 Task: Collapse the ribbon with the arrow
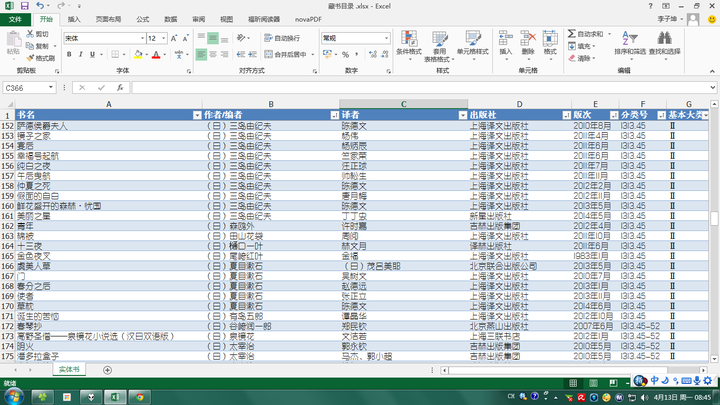click(712, 71)
